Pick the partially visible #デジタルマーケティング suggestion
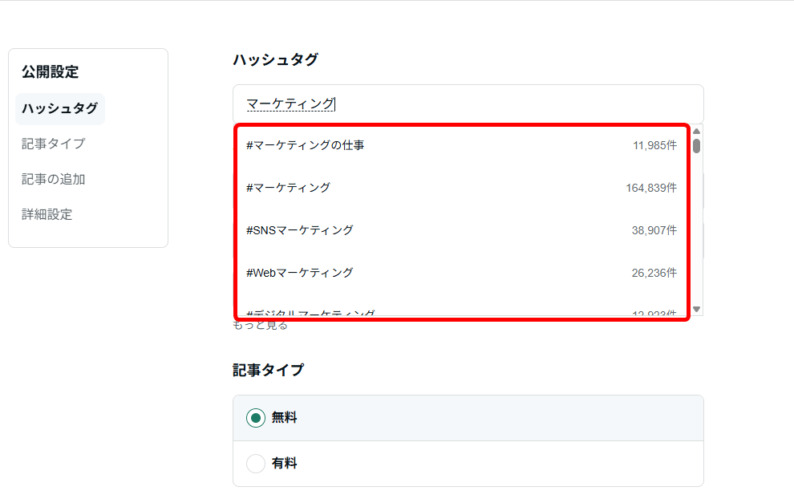The width and height of the screenshot is (794, 499). tap(310, 312)
